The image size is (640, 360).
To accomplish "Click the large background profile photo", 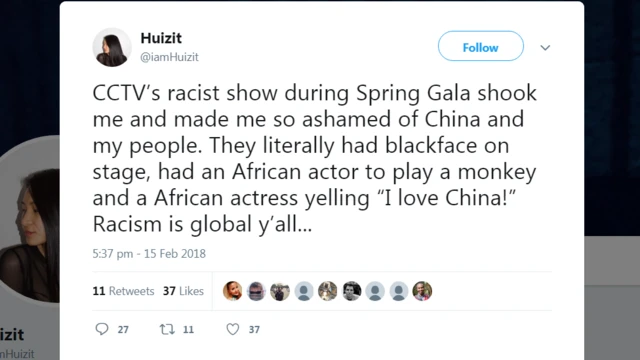I will pos(30,219).
